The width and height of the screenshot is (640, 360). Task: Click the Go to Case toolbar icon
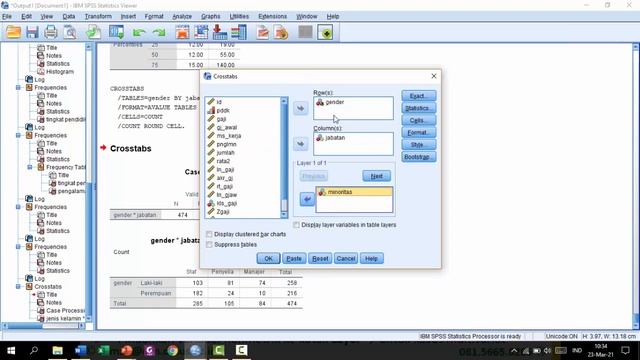[201, 32]
